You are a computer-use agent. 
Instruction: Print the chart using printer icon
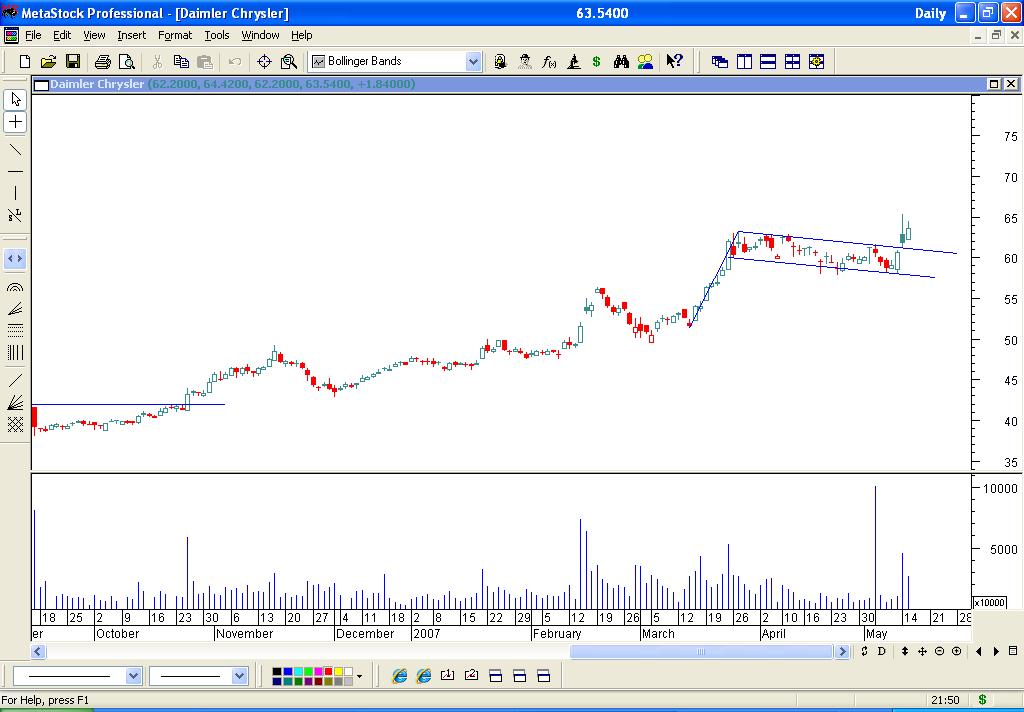pos(103,61)
